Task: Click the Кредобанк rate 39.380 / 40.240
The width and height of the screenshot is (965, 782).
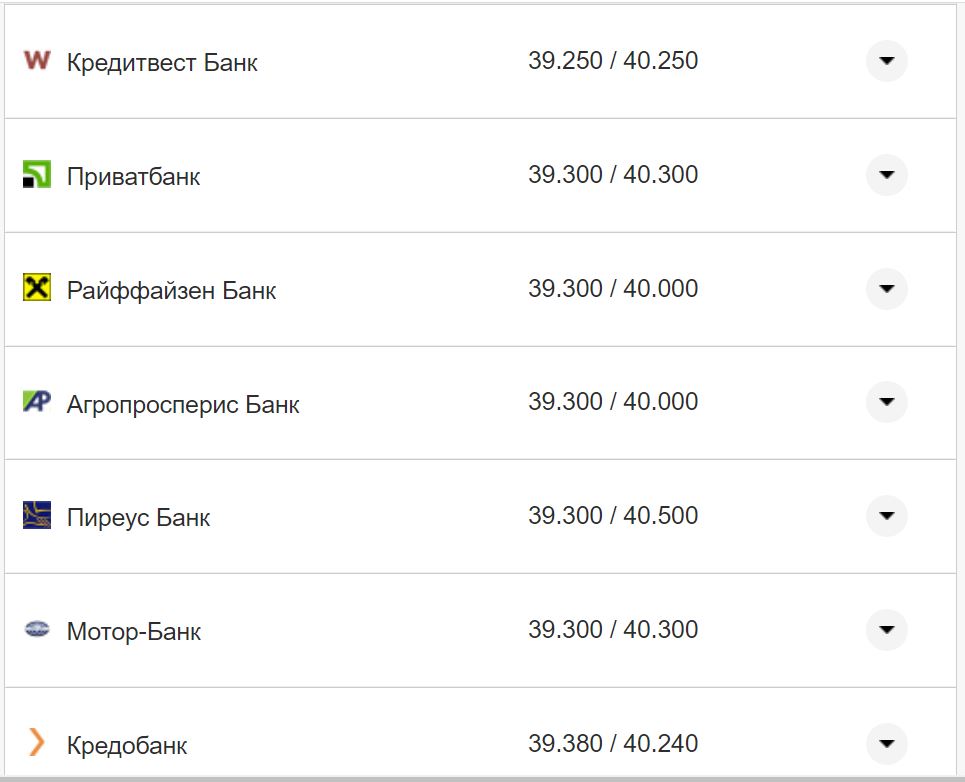Action: click(613, 744)
